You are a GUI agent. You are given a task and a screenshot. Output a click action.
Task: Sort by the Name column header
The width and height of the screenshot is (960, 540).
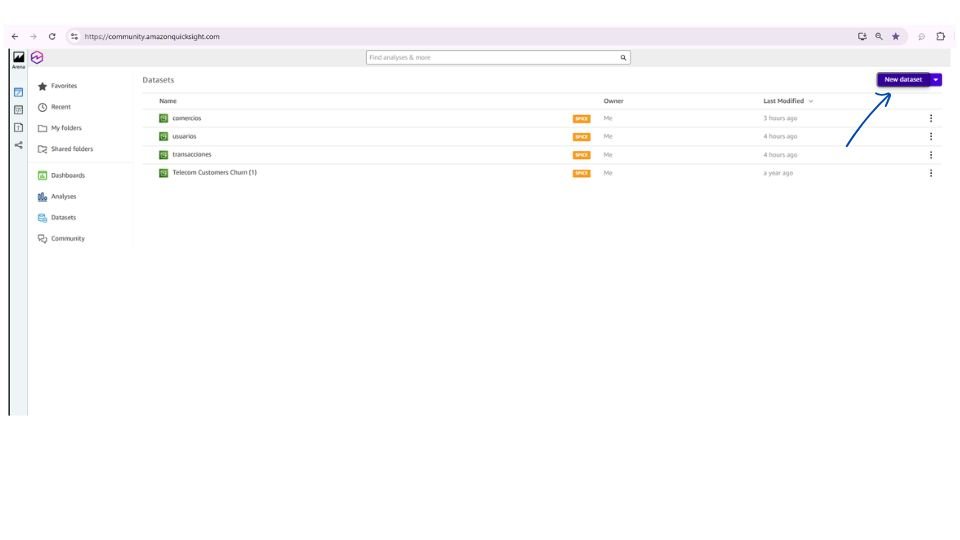[168, 101]
